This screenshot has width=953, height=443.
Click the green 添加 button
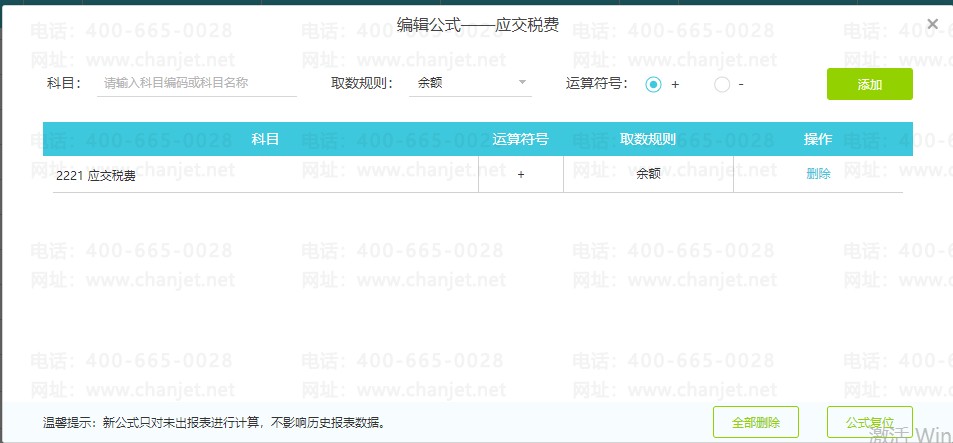[x=869, y=84]
